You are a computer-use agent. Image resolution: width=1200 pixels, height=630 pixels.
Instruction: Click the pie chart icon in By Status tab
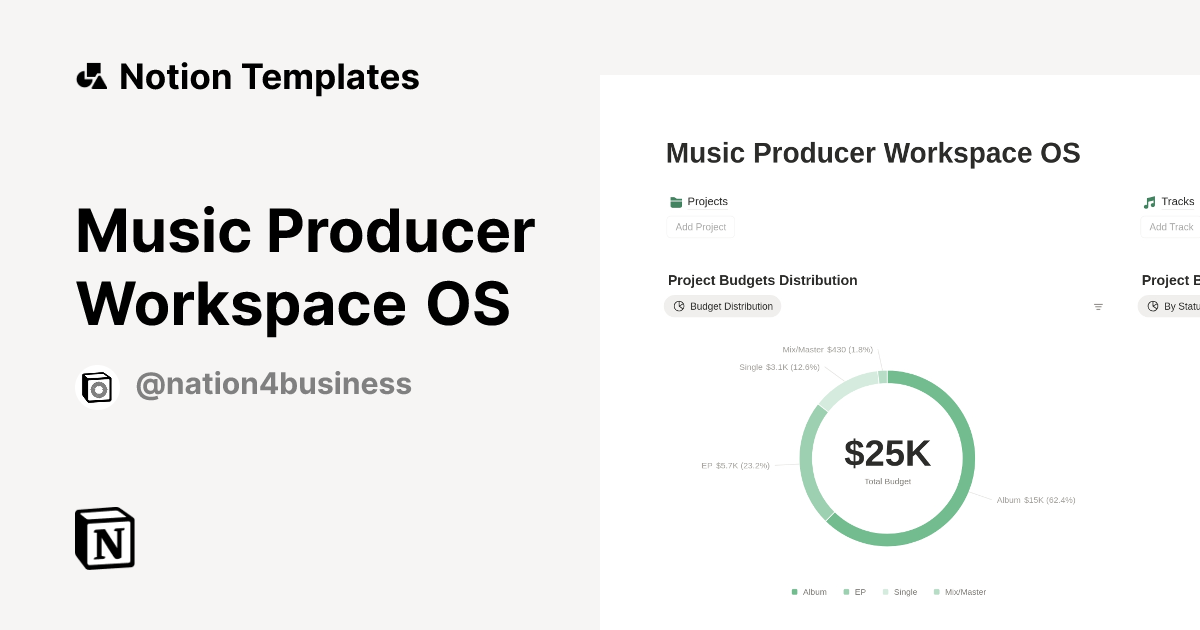(x=1153, y=306)
